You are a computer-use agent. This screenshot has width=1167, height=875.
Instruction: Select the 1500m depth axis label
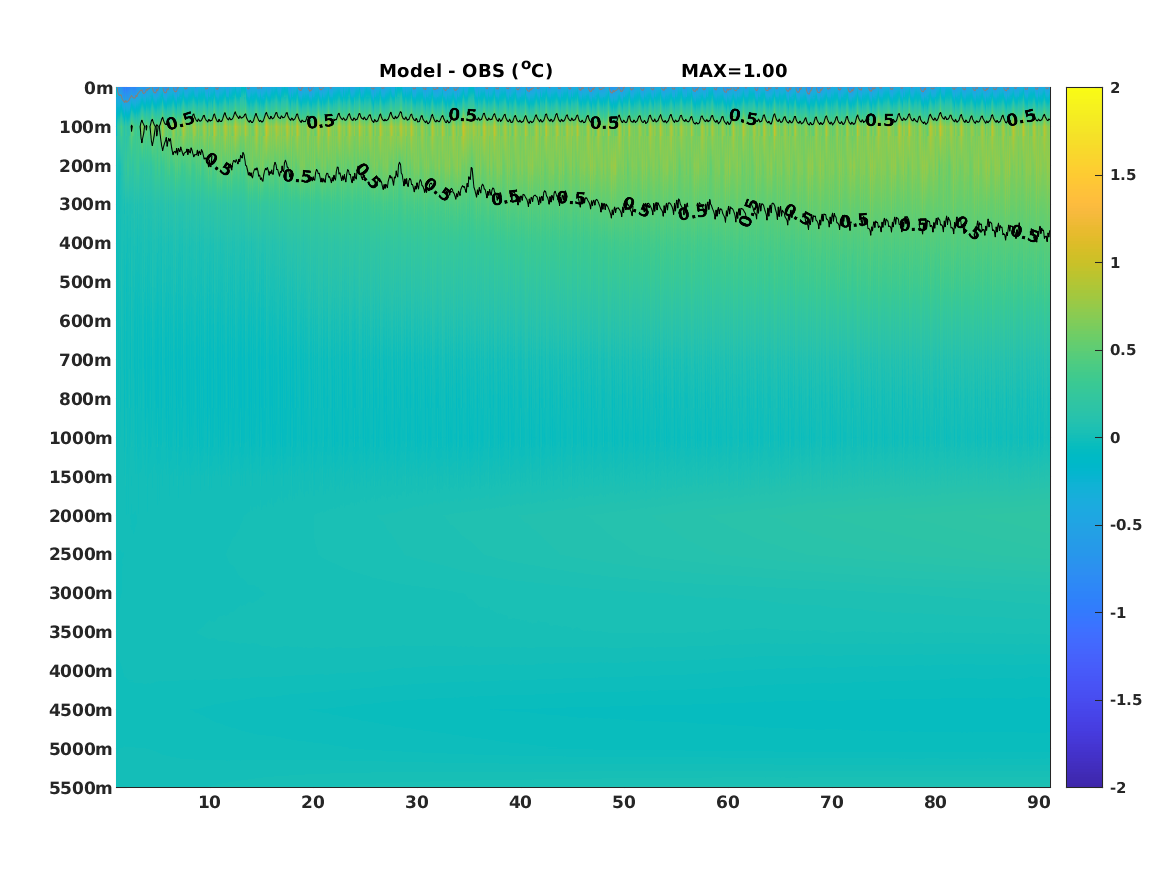pos(81,477)
